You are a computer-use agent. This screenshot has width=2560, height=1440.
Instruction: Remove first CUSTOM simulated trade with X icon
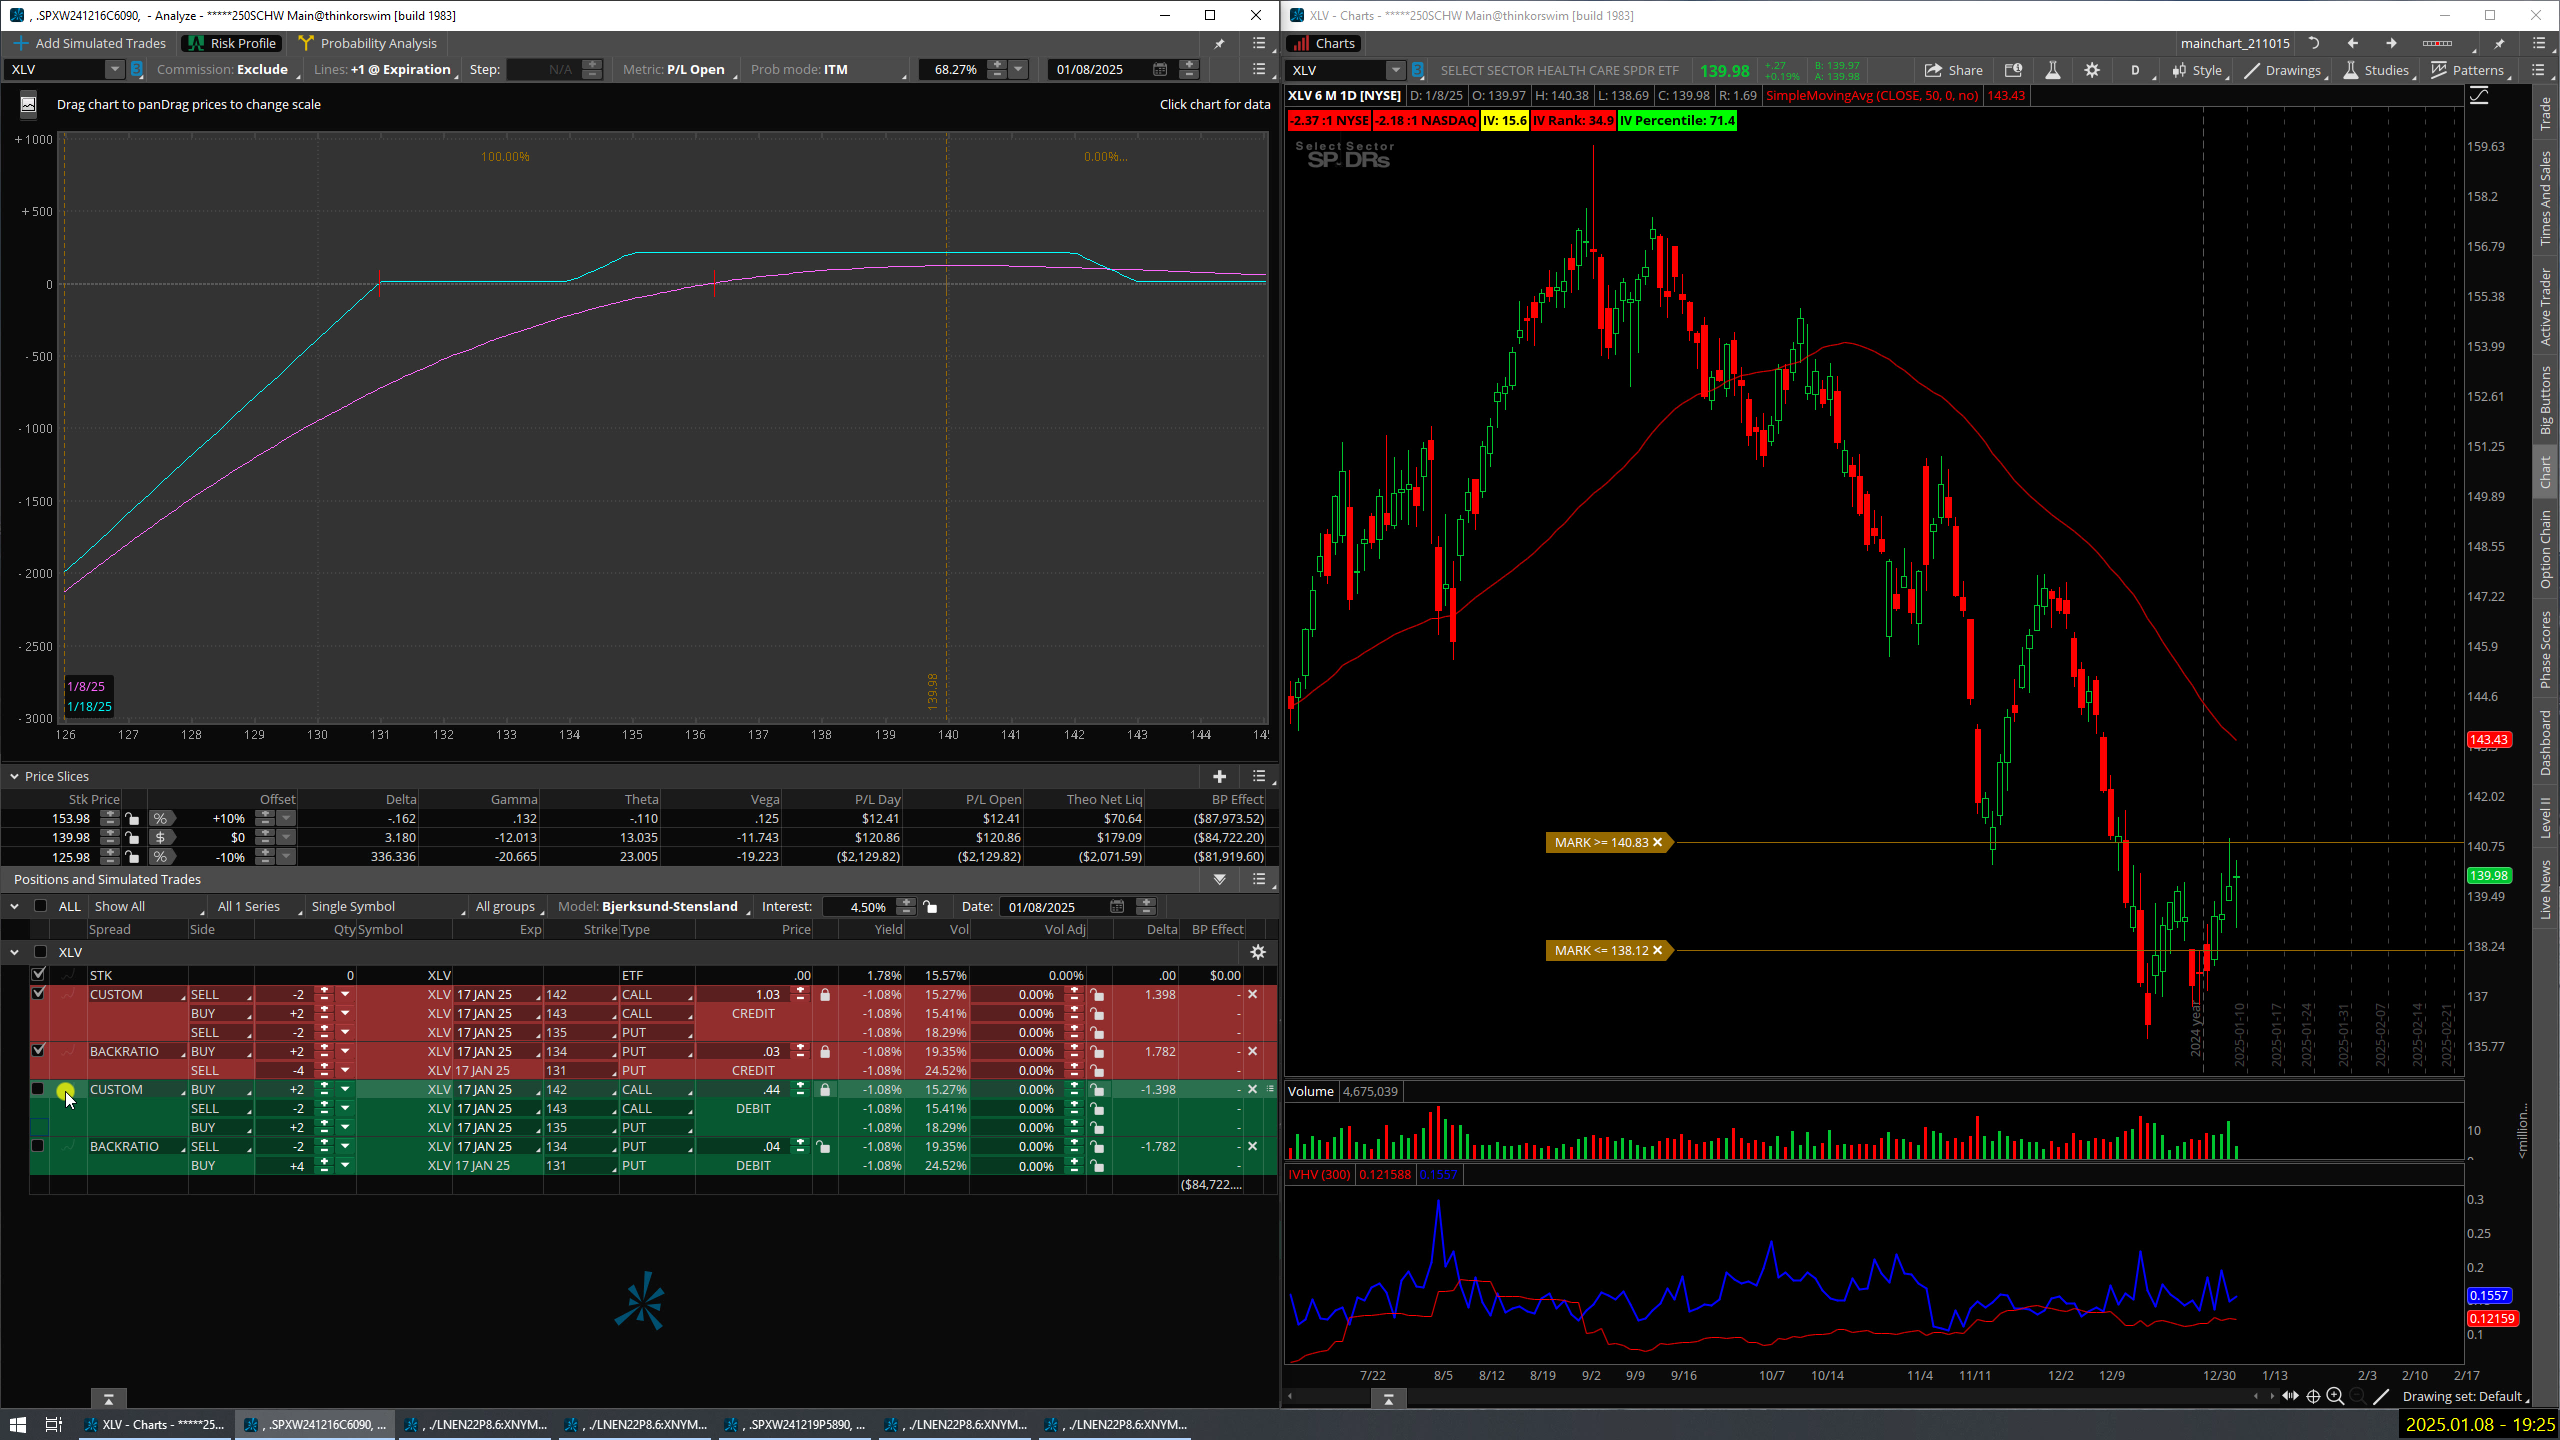pyautogui.click(x=1252, y=994)
